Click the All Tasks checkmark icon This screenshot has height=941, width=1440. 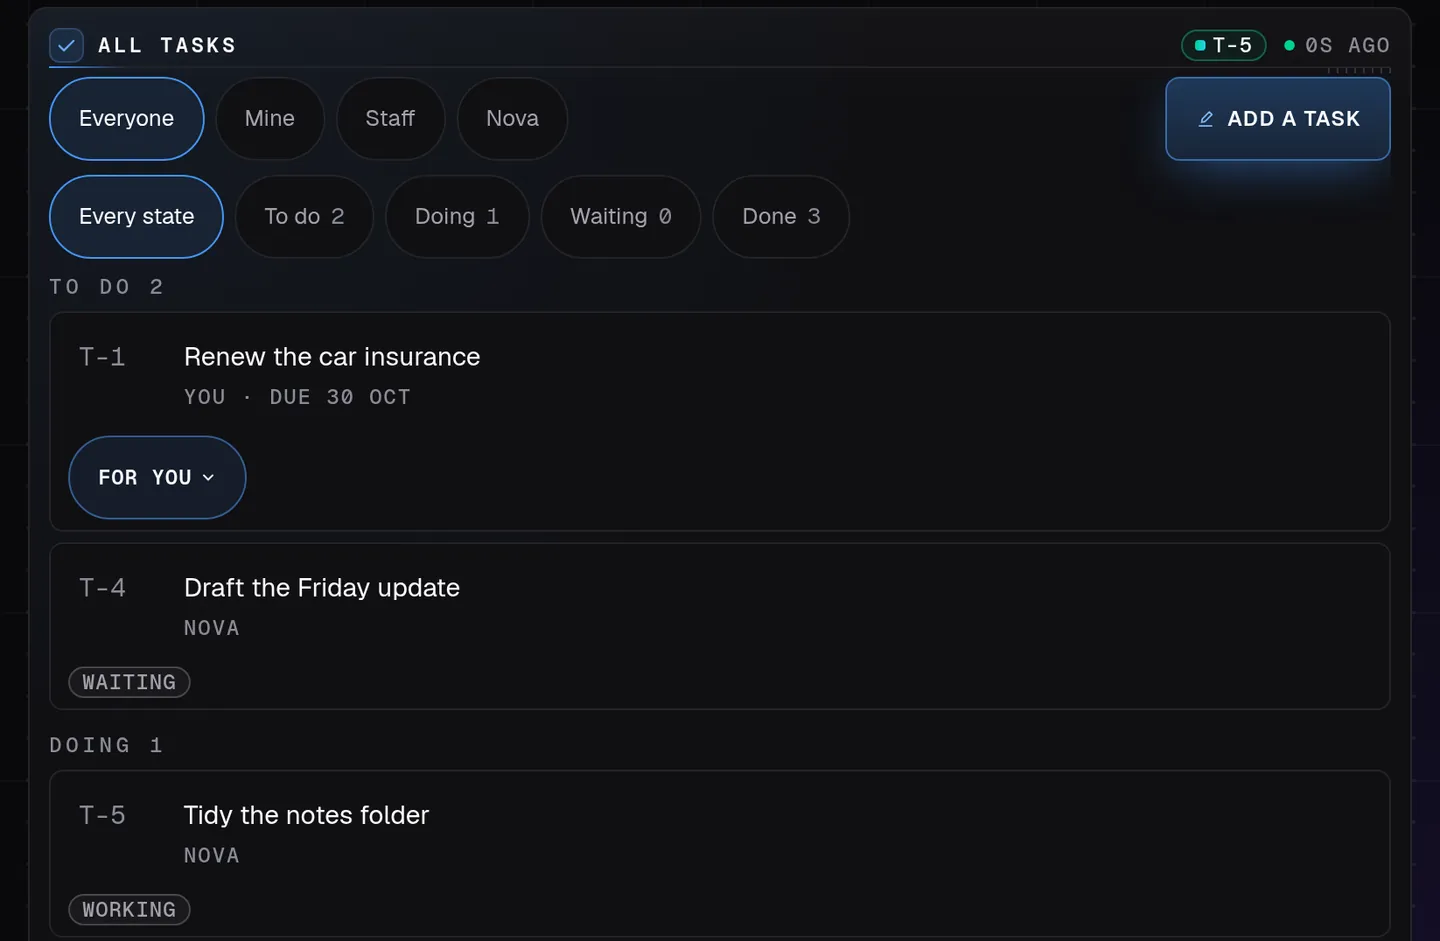pos(66,45)
